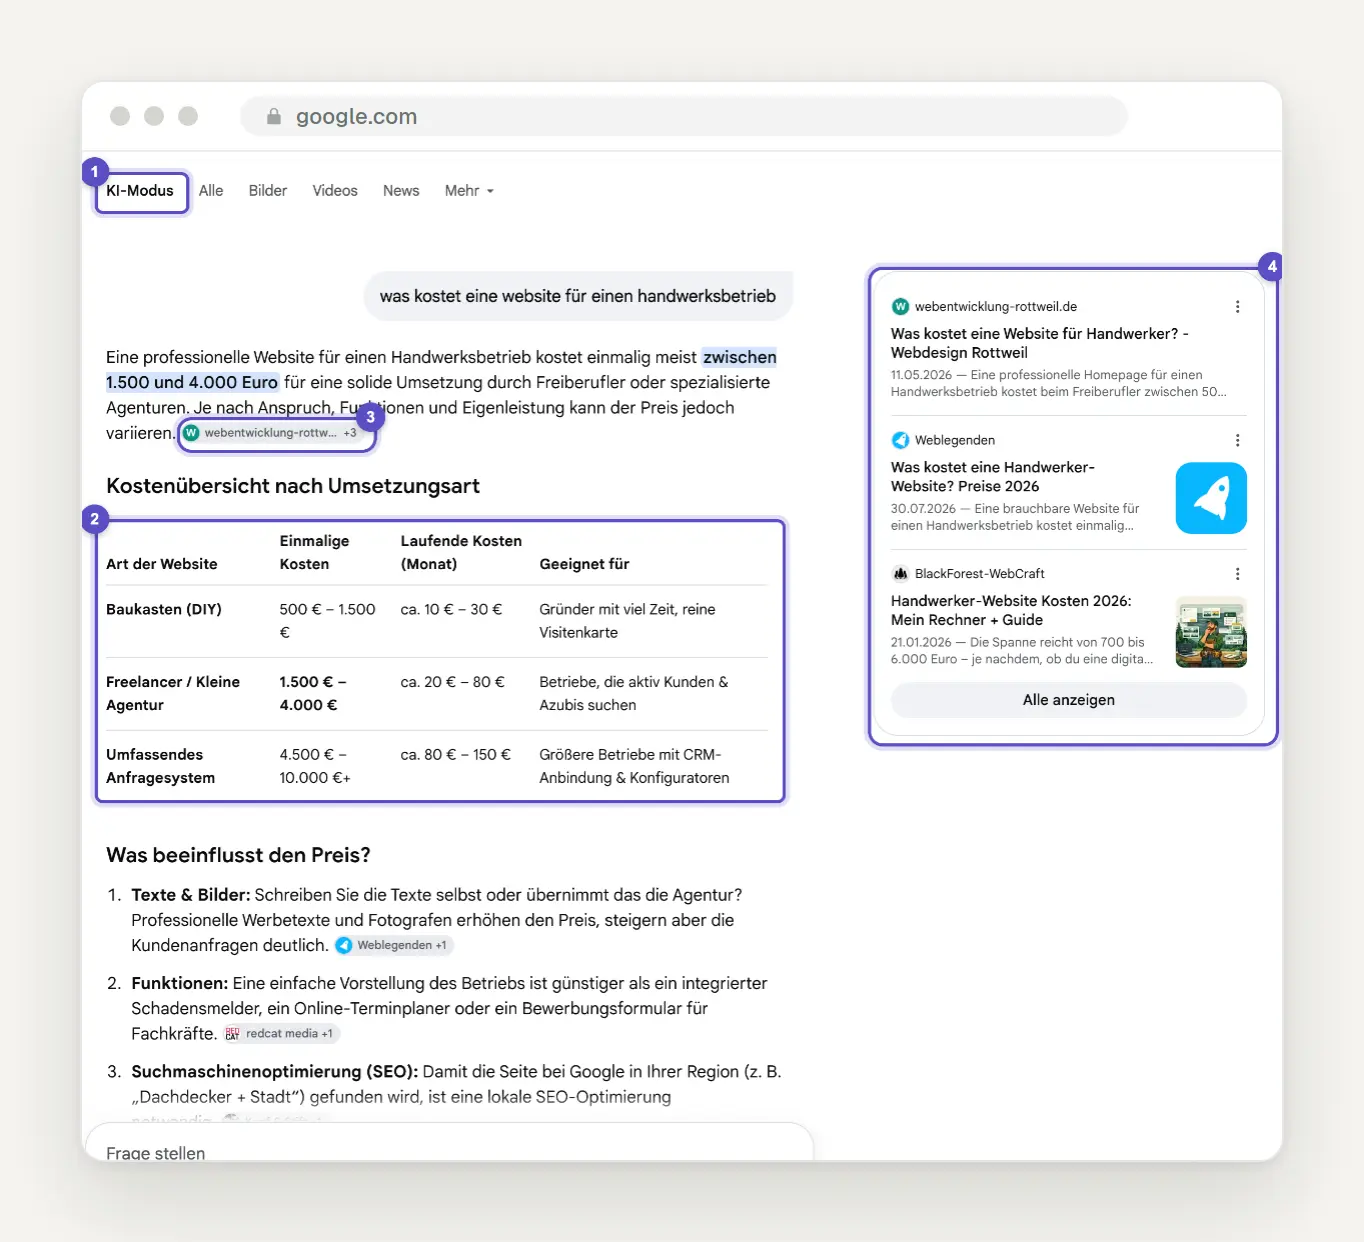Open the three-dot menu for Weblegenden

point(1238,440)
